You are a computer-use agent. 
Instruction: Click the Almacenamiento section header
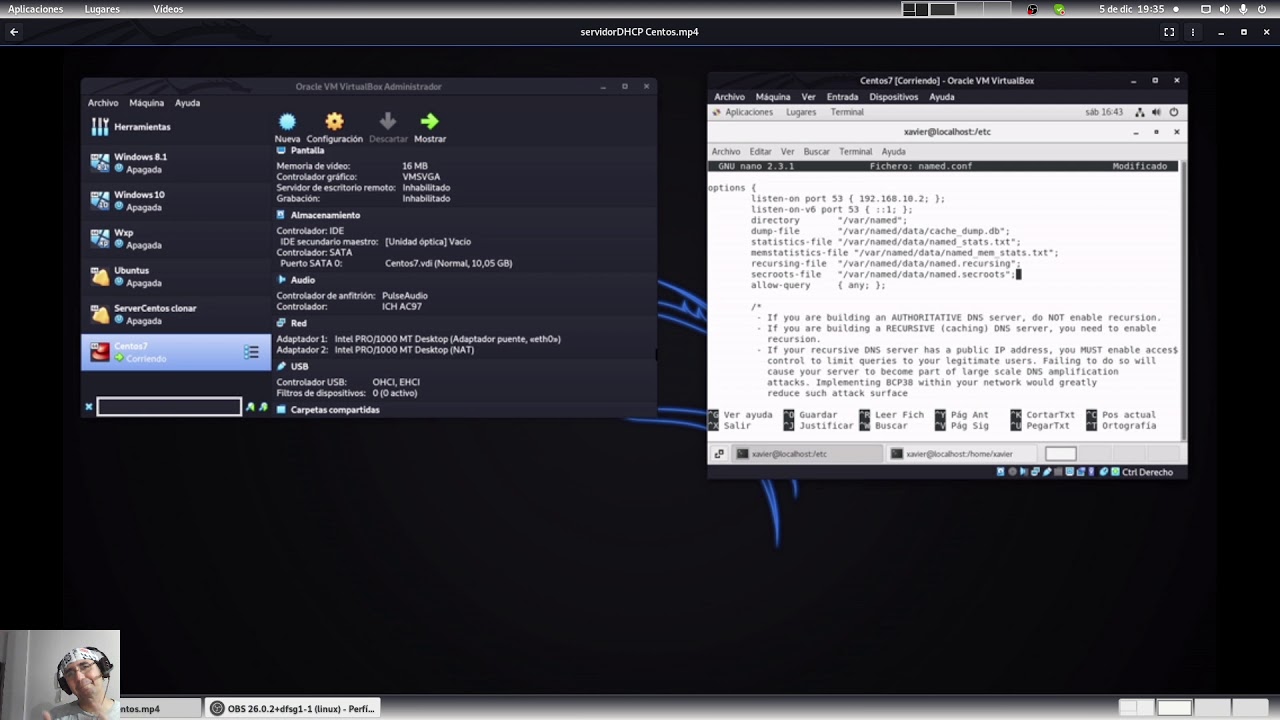(x=318, y=215)
